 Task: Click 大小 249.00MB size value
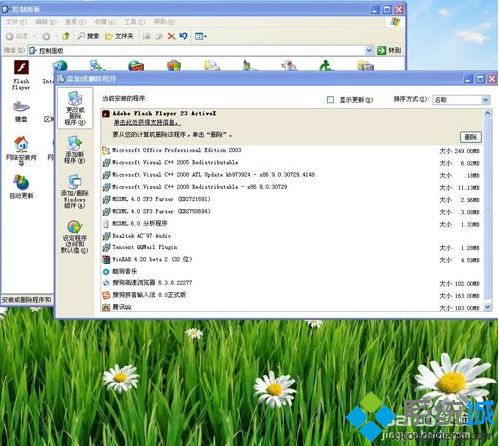tap(459, 151)
